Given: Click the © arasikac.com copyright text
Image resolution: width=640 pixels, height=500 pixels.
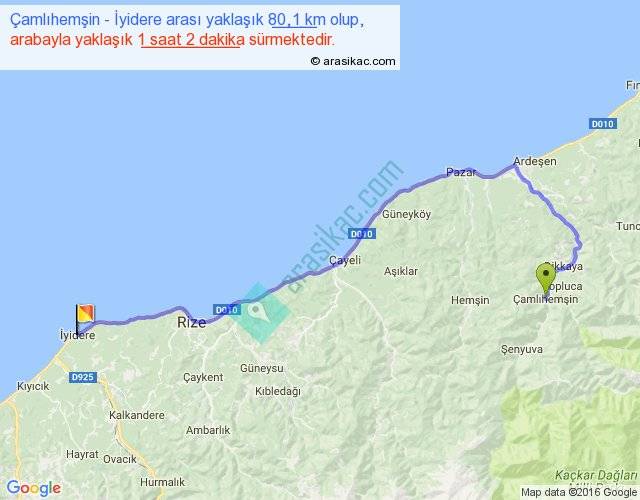Looking at the screenshot, I should [353, 61].
